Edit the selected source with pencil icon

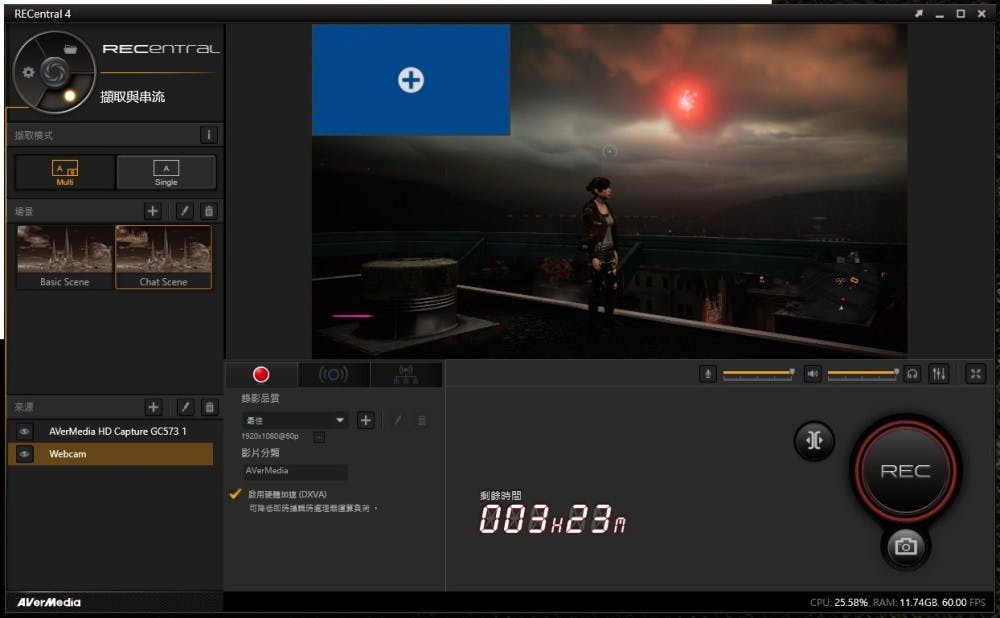tap(184, 407)
